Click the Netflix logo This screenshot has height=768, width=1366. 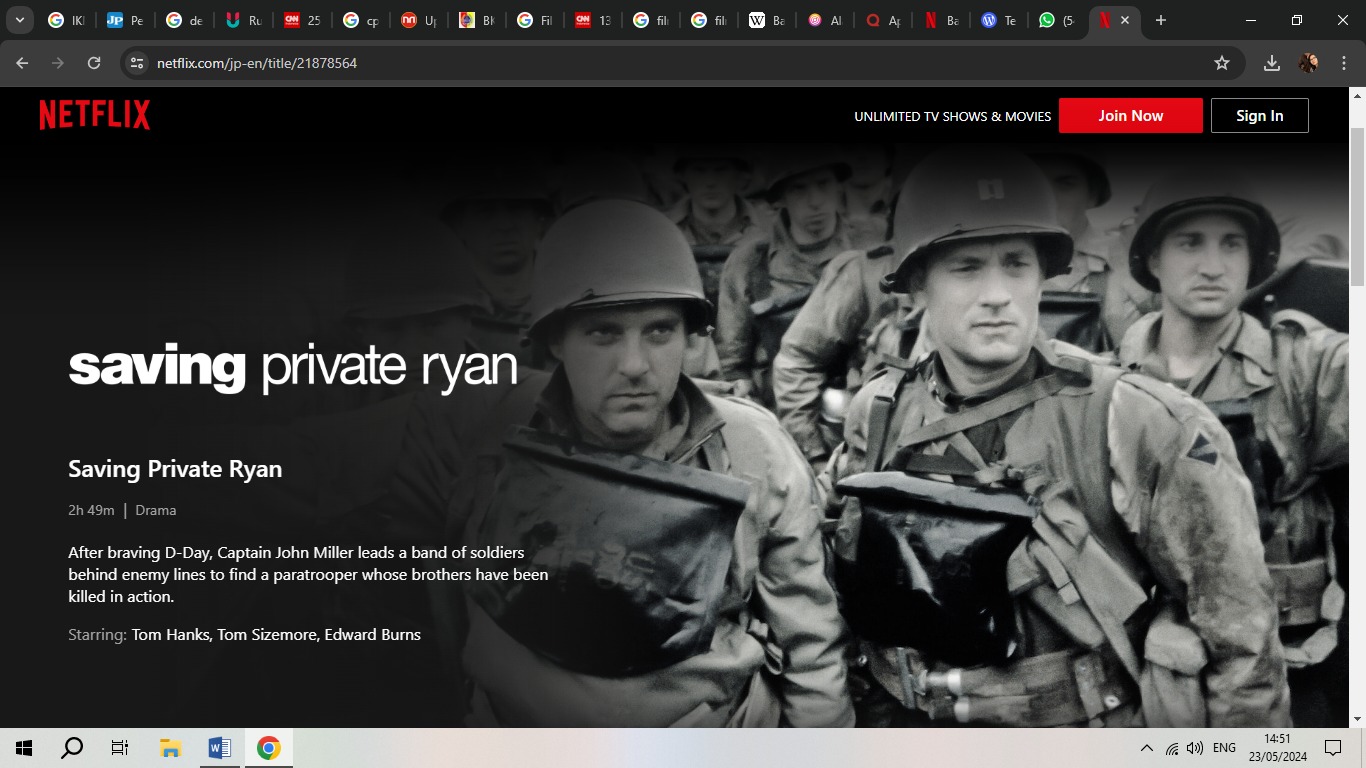(95, 115)
